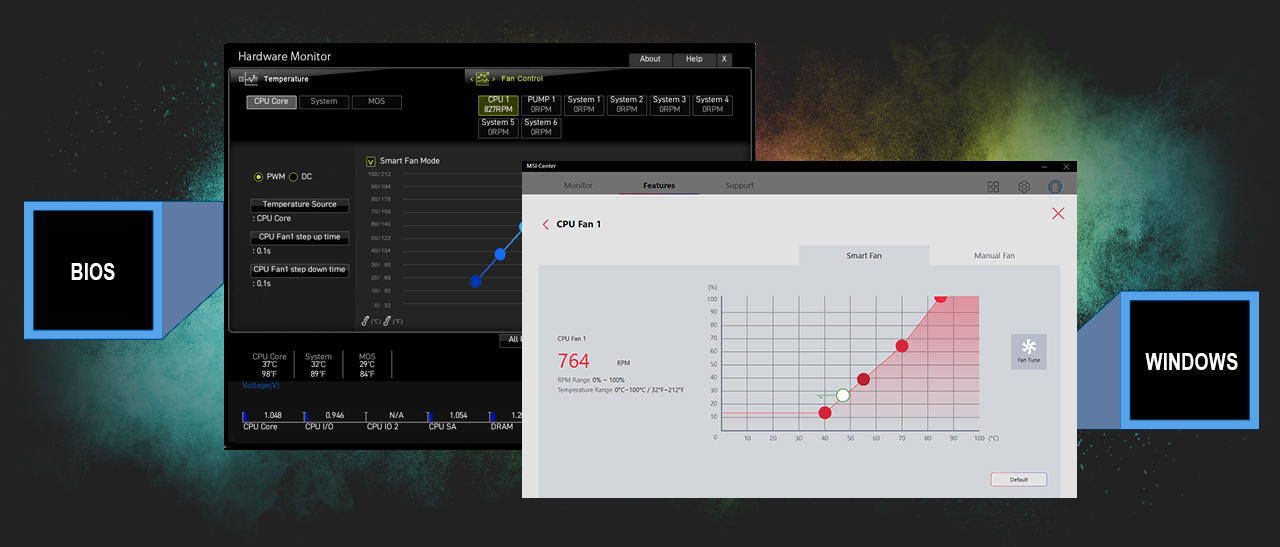Viewport: 1280px width, 547px height.
Task: Click the Temperature waveform icon
Action: click(x=250, y=79)
